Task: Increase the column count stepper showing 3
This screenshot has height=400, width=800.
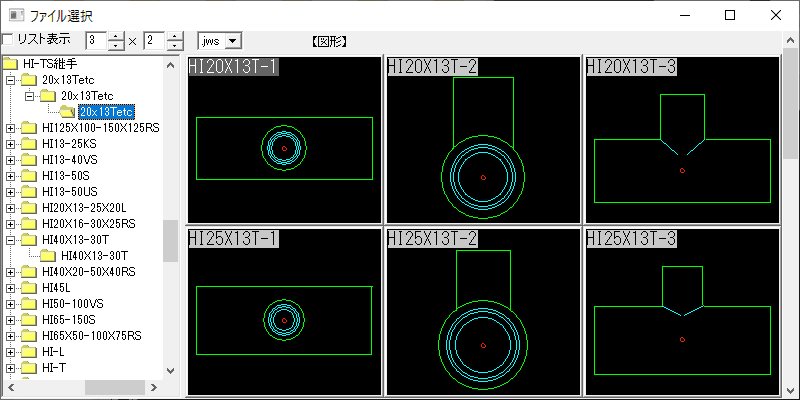Action: (117, 36)
